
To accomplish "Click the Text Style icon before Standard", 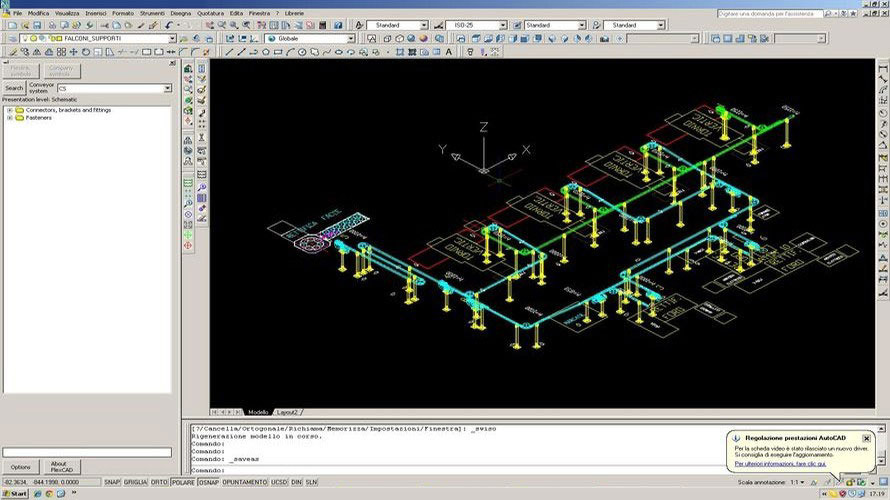I will click(x=359, y=26).
